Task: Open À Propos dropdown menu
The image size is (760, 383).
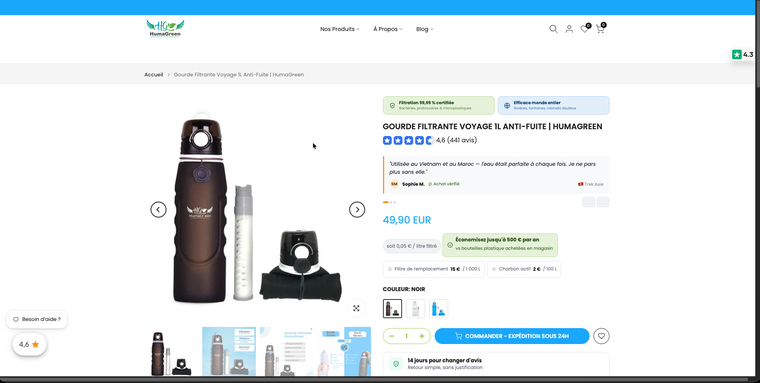Action: (x=388, y=29)
